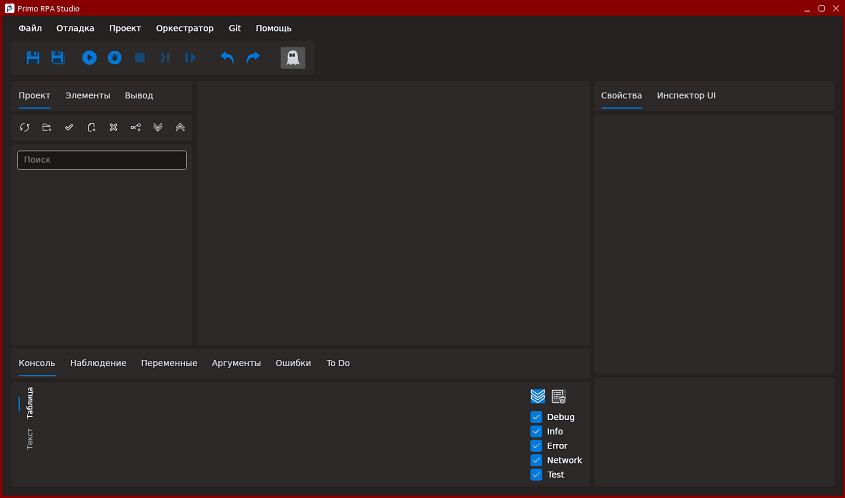This screenshot has height=498, width=845.
Task: Click the first save icon in toolbar
Action: click(33, 58)
